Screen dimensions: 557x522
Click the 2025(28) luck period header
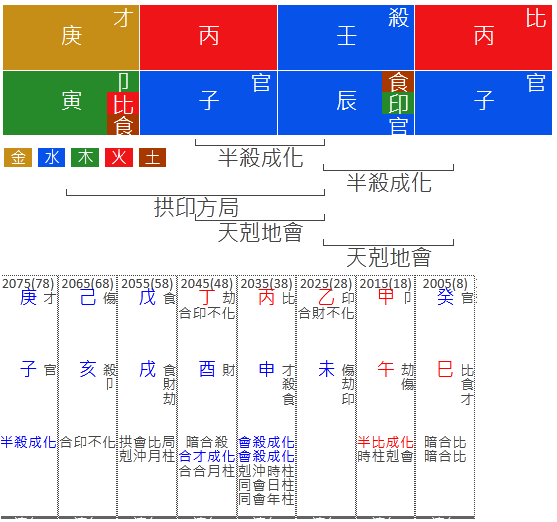tap(326, 284)
